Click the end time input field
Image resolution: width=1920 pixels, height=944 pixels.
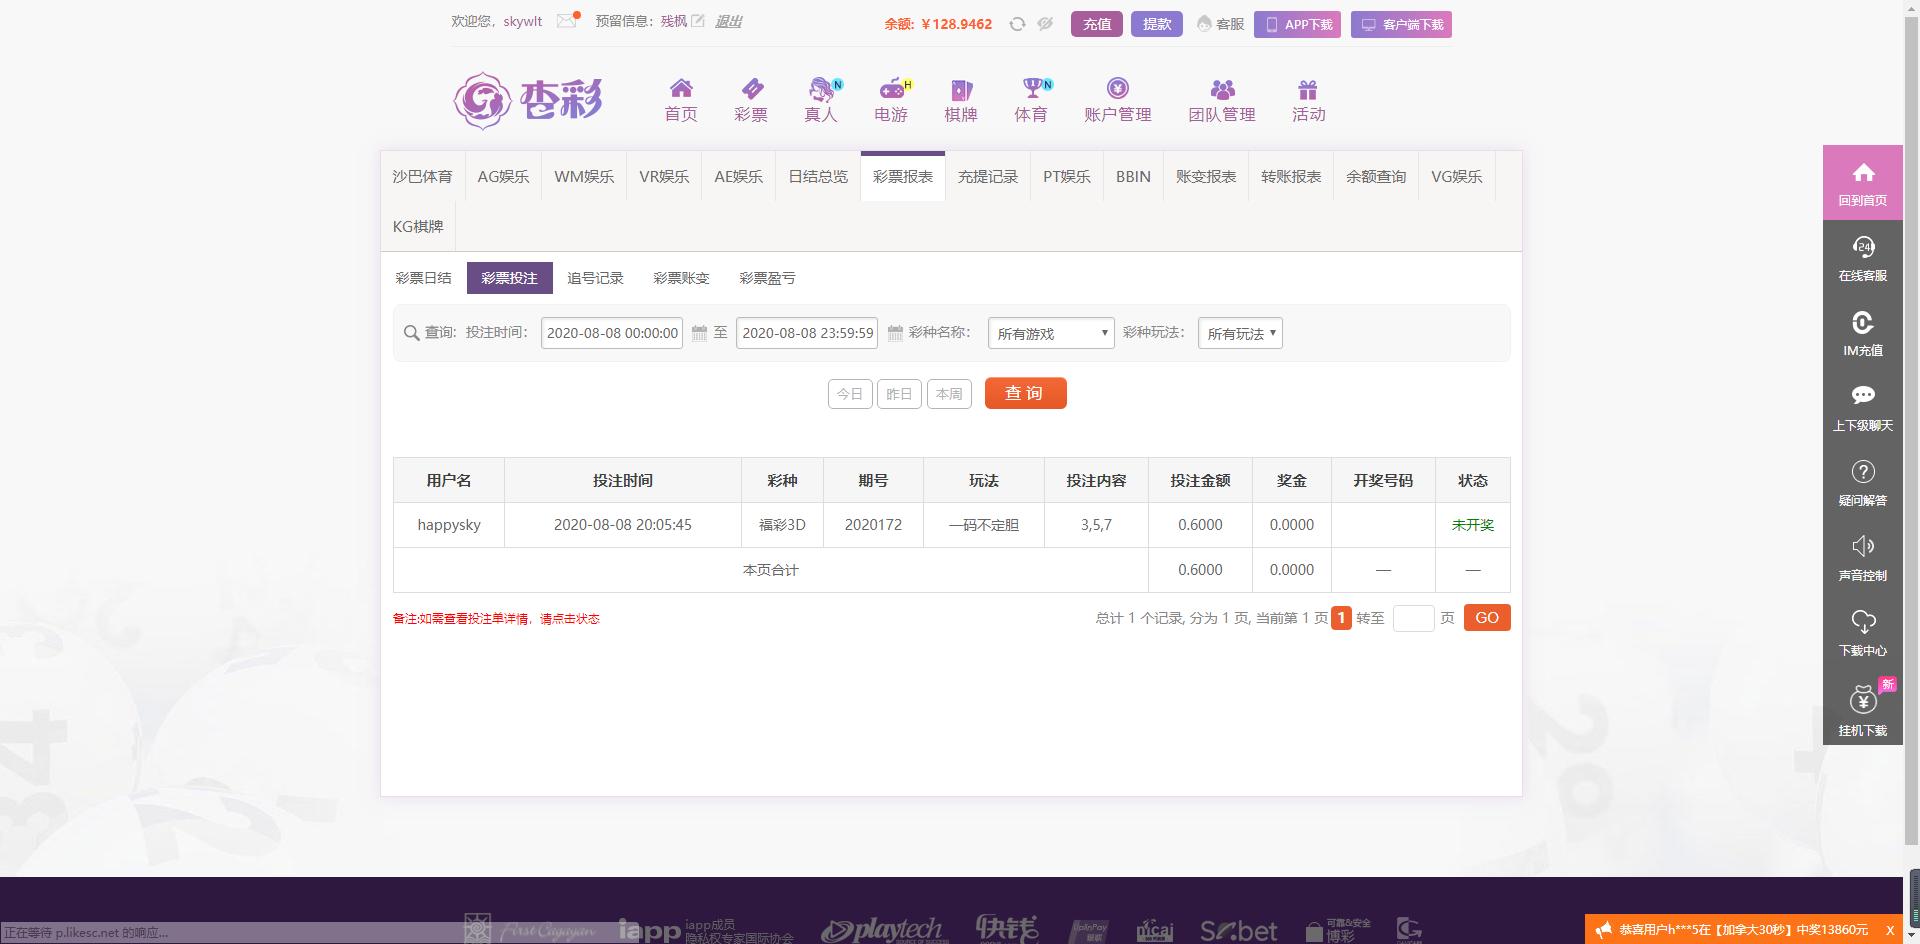click(807, 333)
